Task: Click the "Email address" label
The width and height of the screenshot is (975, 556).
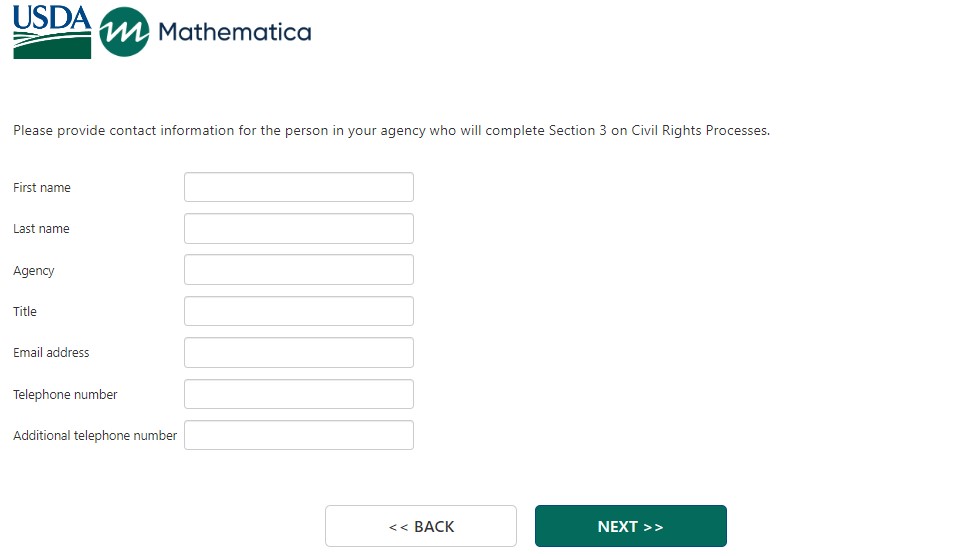Action: pos(51,353)
